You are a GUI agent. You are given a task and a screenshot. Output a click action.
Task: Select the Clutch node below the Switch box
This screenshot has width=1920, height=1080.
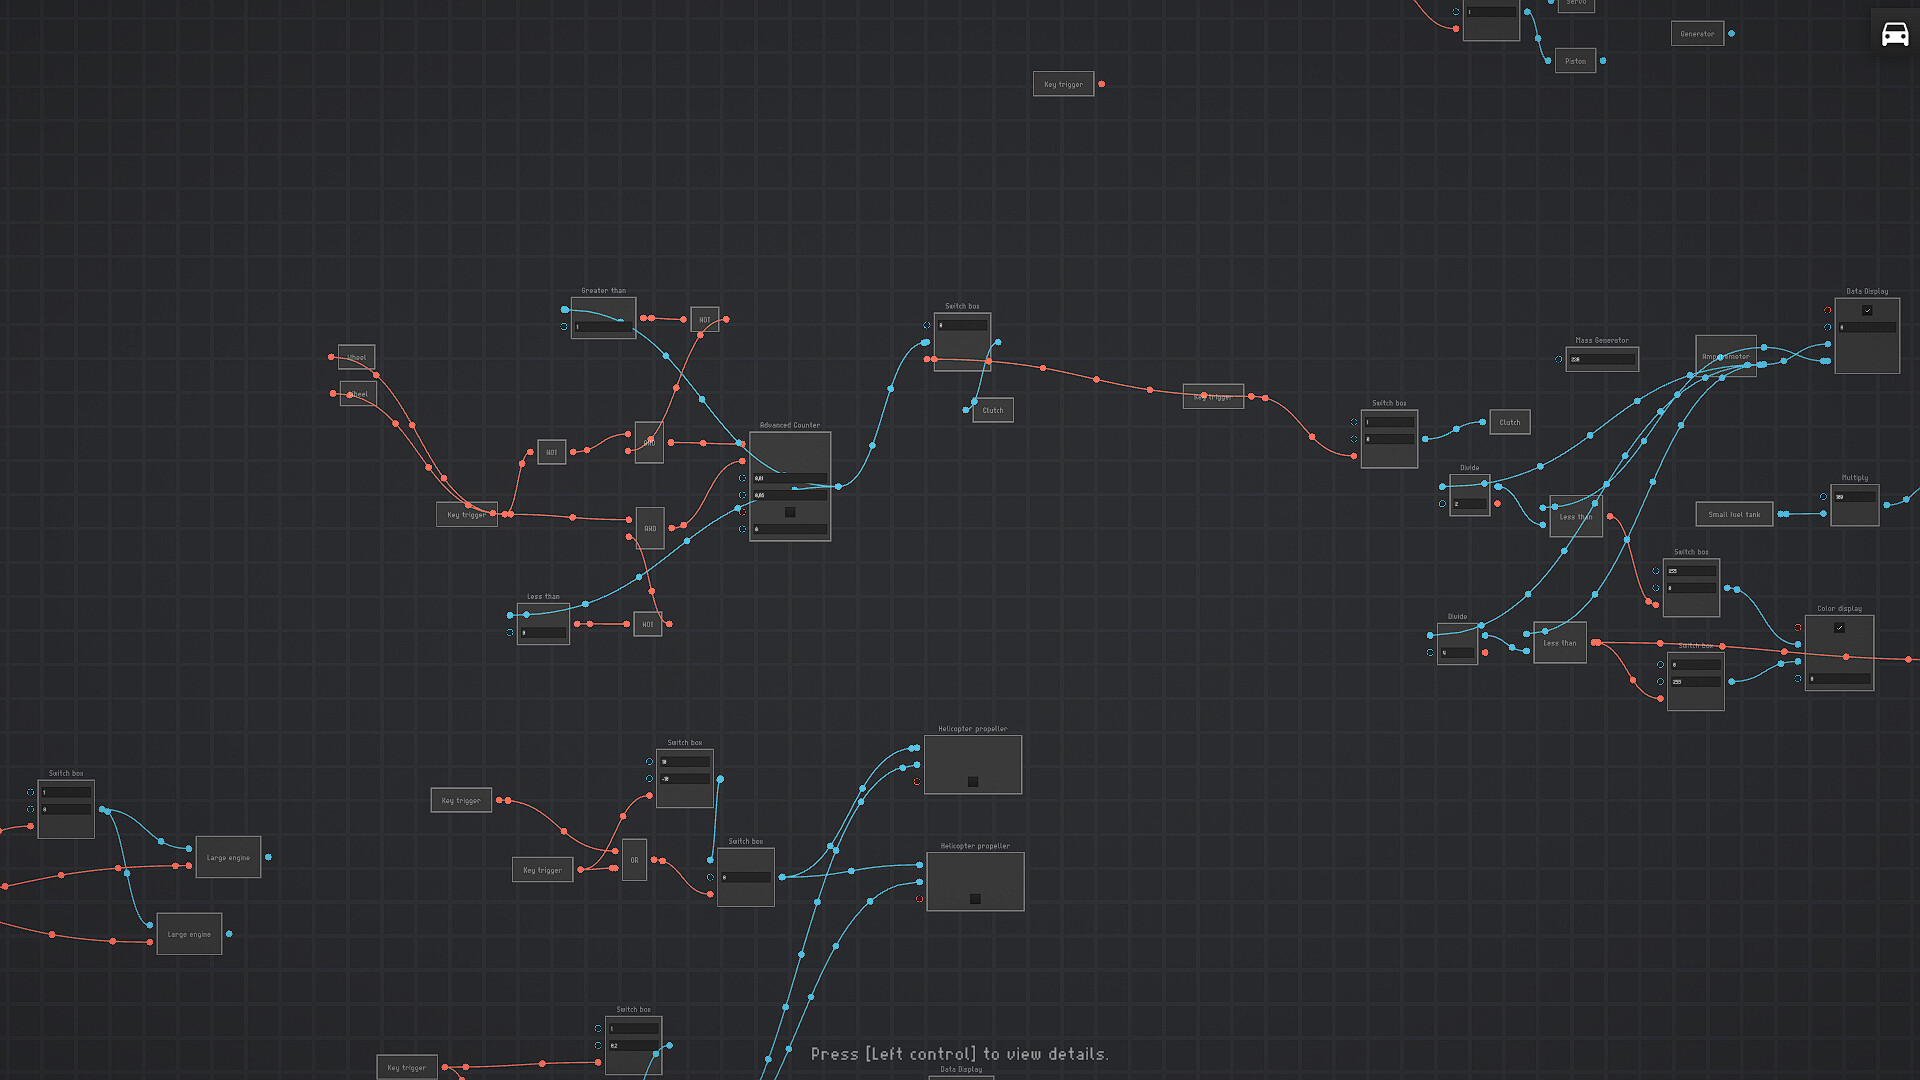992,410
